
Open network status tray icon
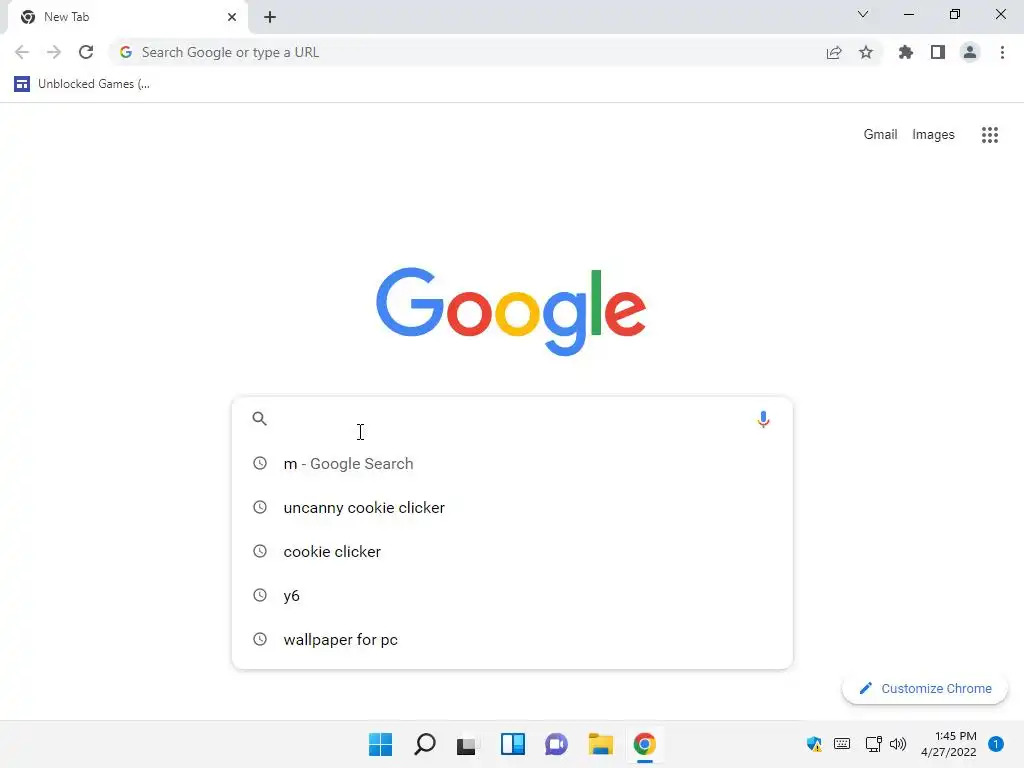click(873, 744)
